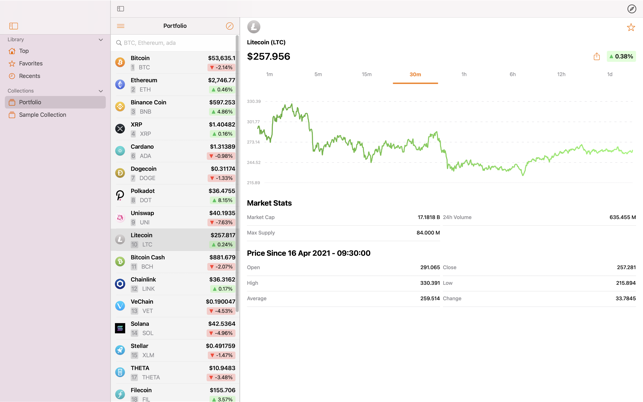Click the share icon beside 0.38% badge
This screenshot has height=402, width=643.
pos(597,56)
